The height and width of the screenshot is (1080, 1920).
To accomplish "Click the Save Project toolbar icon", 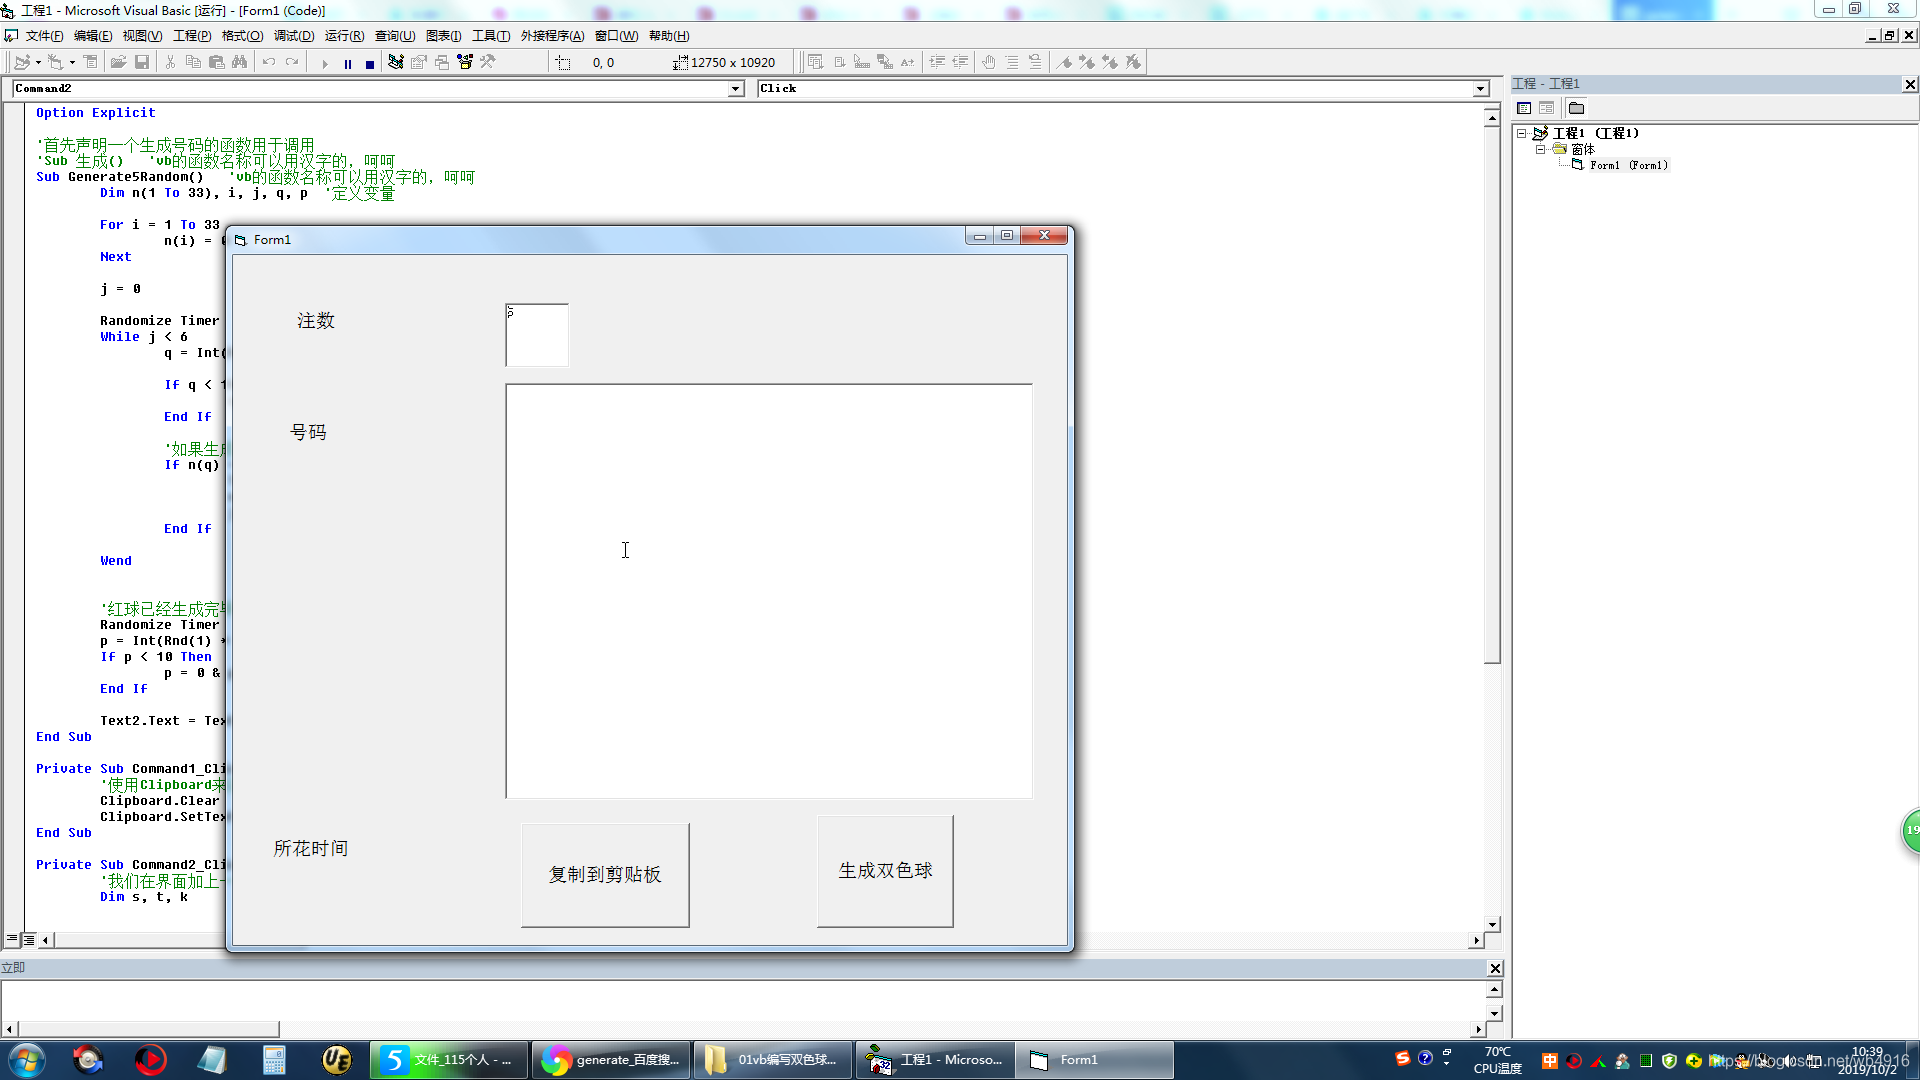I will click(142, 62).
